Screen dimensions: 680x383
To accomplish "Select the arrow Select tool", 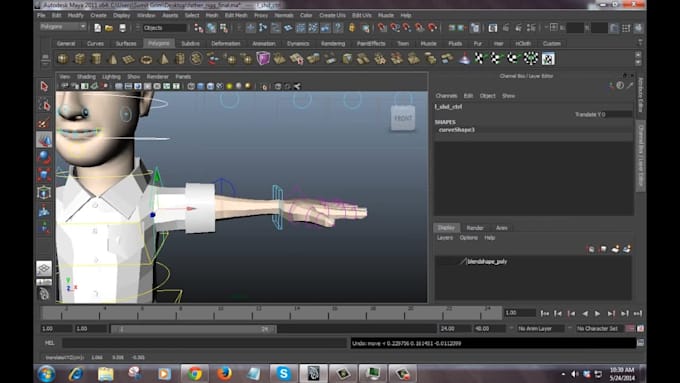I will (x=44, y=86).
